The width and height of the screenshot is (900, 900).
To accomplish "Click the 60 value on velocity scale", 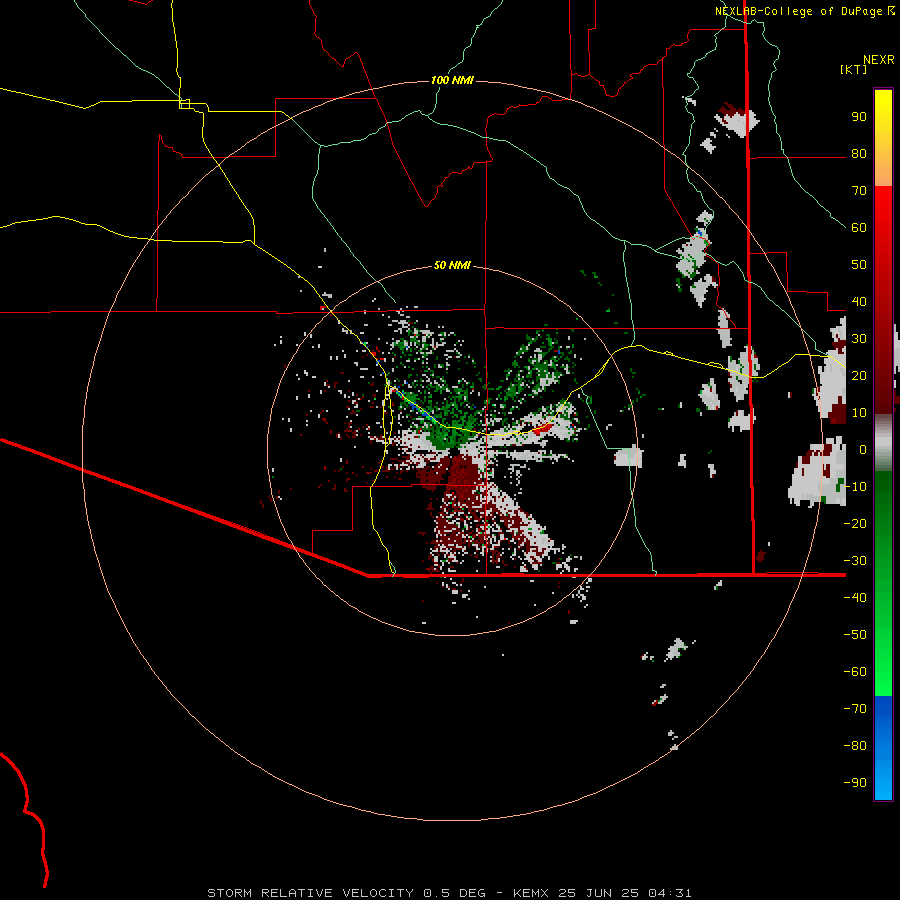I will 859,227.
